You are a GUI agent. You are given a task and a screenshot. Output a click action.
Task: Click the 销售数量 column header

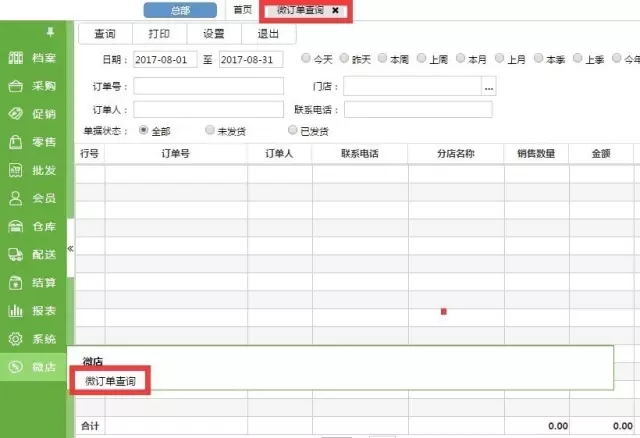536,153
